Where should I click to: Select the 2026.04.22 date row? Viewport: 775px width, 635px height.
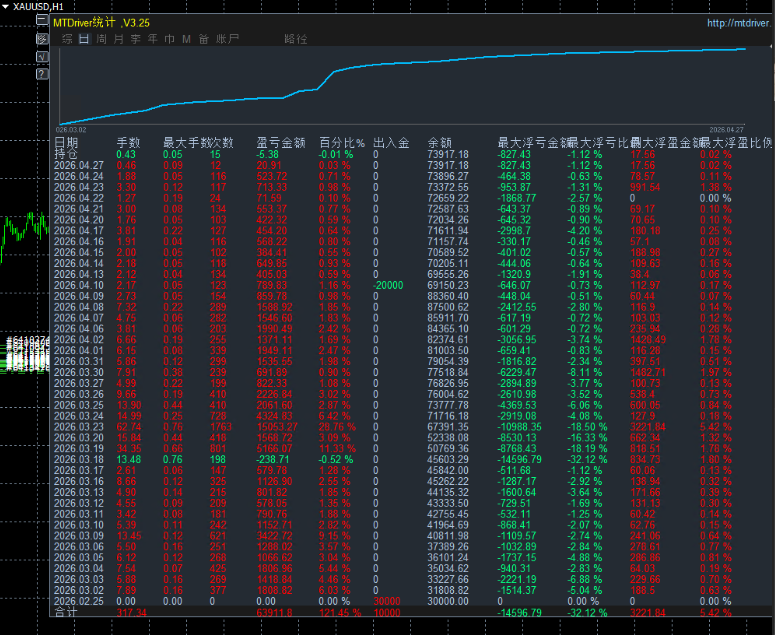click(79, 198)
